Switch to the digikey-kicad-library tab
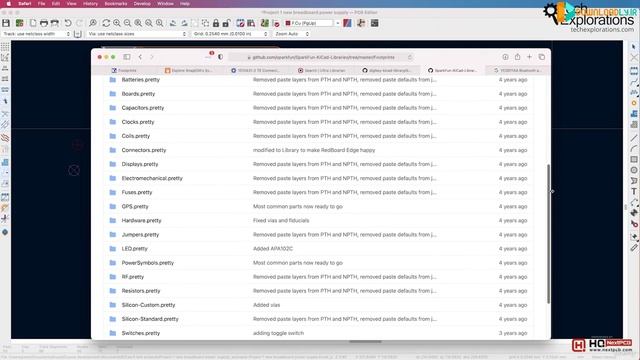Viewport: 640px width, 360px height. click(387, 71)
